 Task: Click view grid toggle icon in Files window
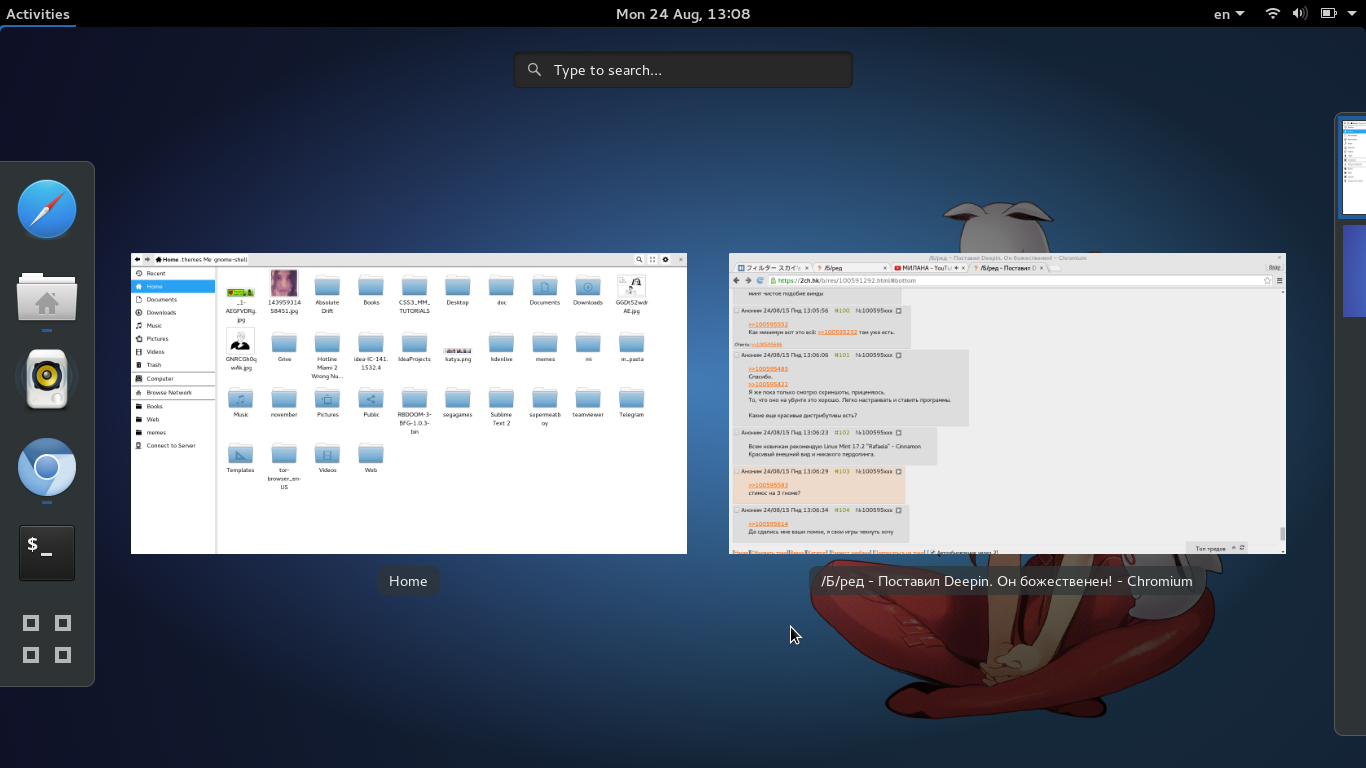click(x=652, y=259)
